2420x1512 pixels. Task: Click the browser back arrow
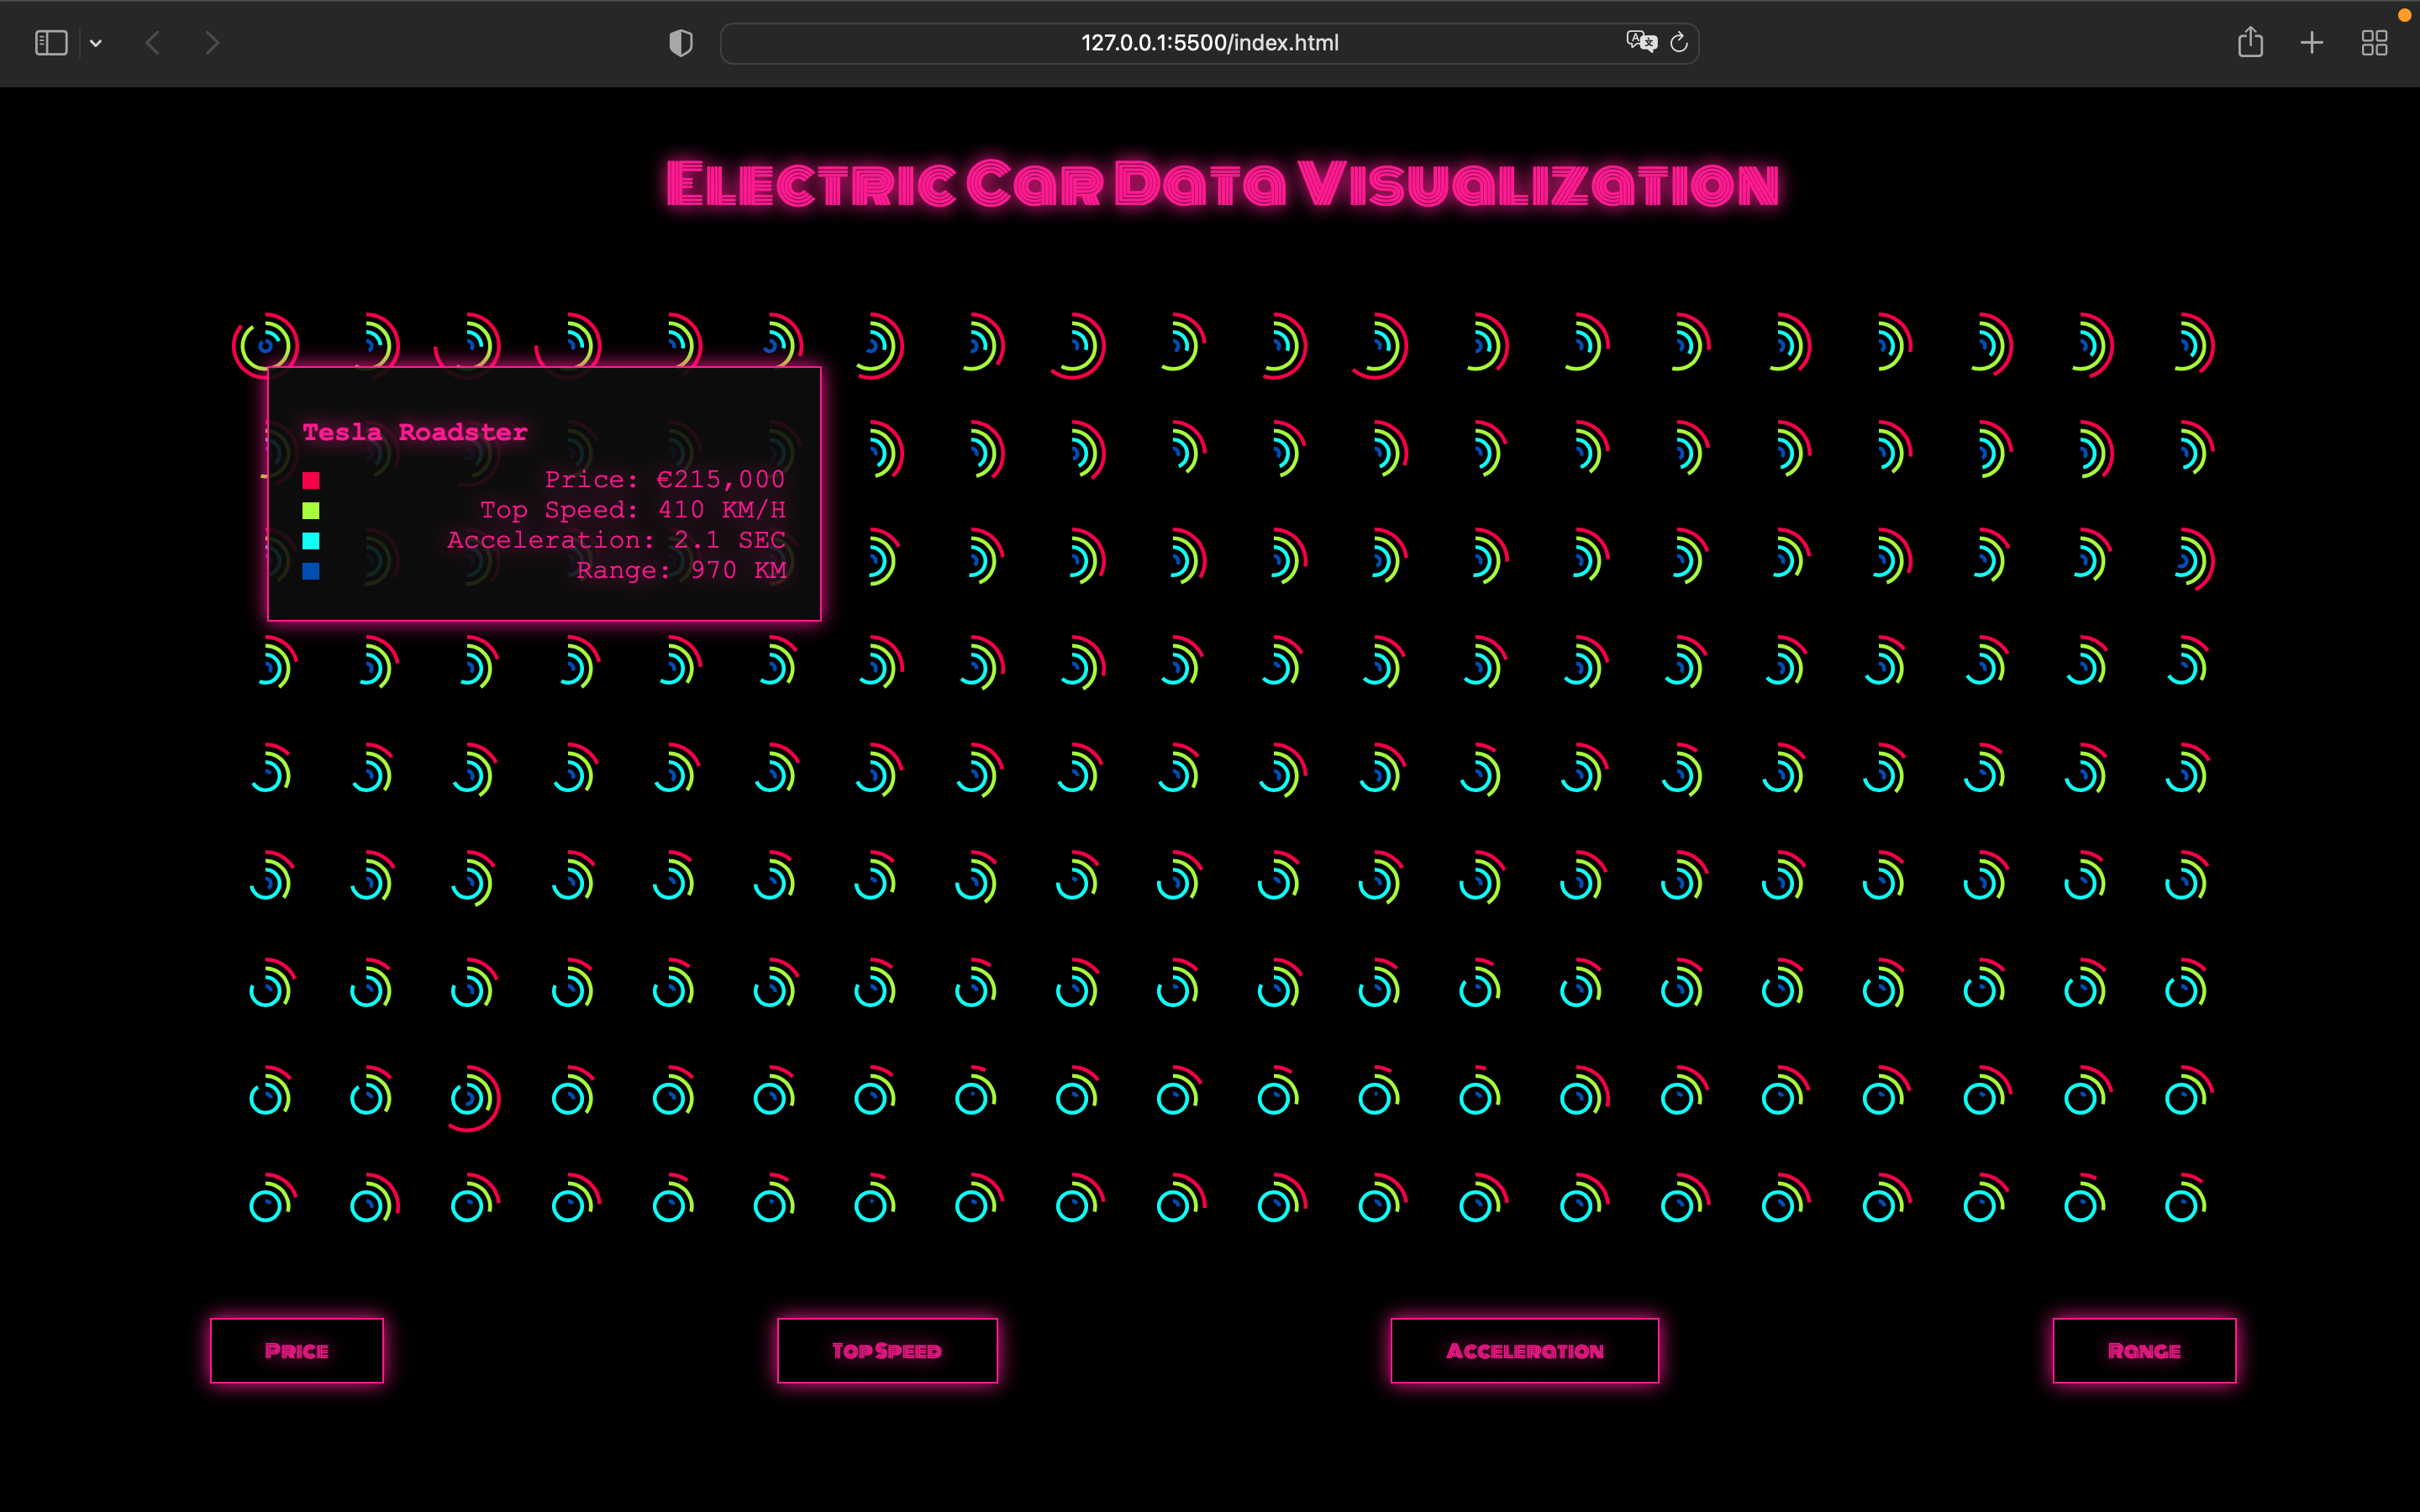click(153, 43)
